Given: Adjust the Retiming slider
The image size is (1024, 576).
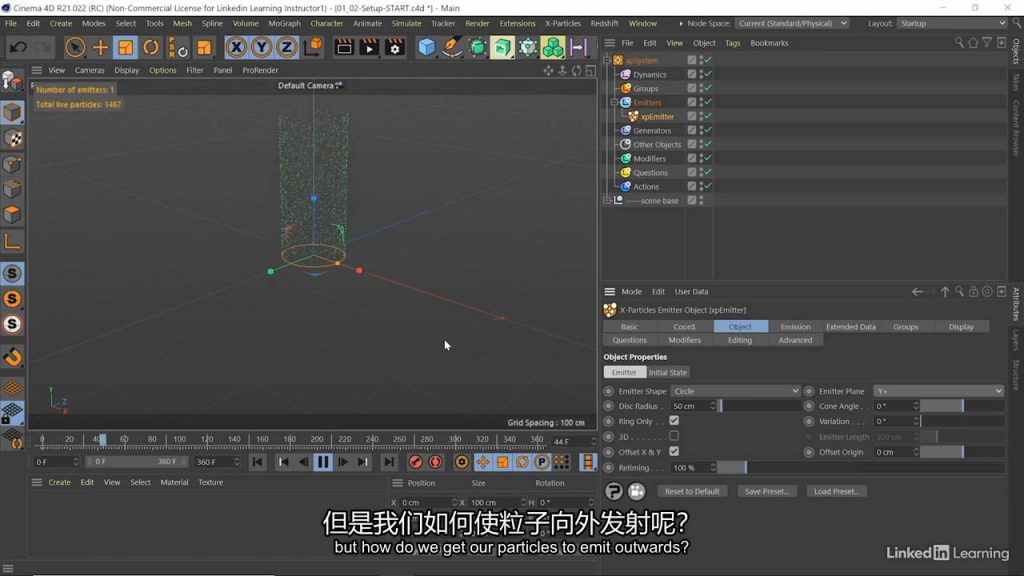Looking at the screenshot, I should pos(862,468).
